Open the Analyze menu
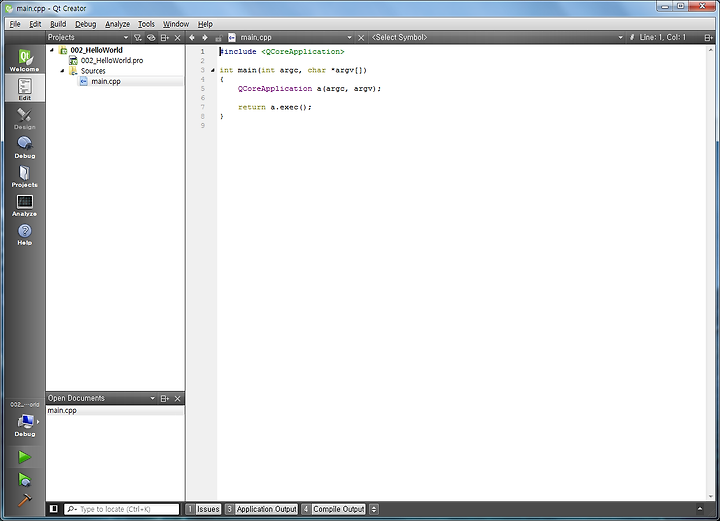Image resolution: width=720 pixels, height=521 pixels. [117, 24]
